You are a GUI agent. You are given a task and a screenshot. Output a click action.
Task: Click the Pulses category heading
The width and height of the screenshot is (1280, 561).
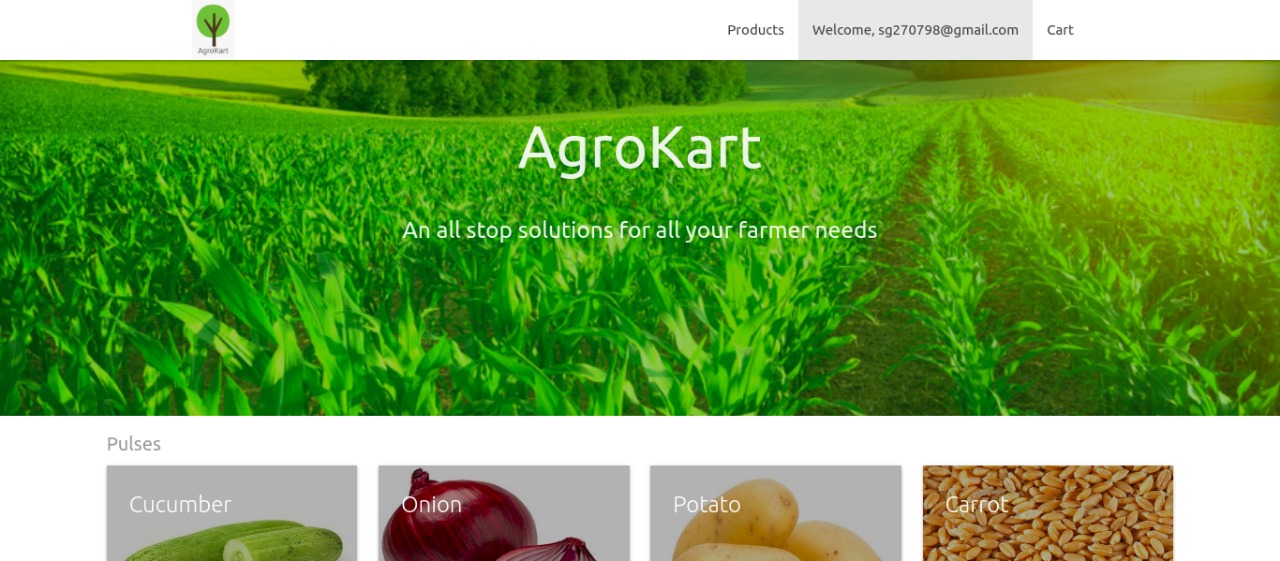click(x=134, y=444)
